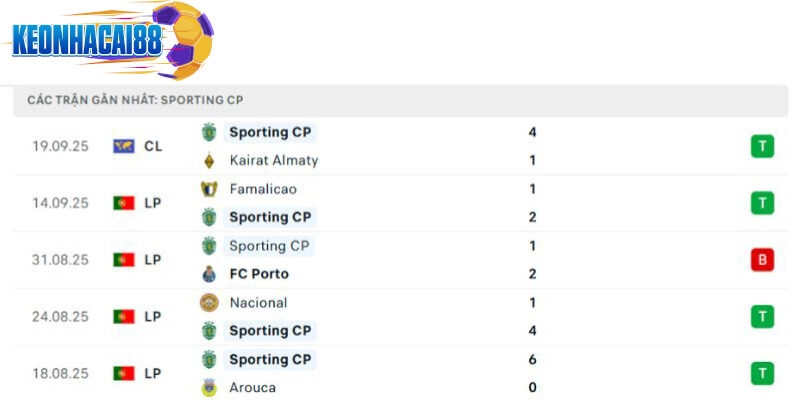
Task: Click FC Porto team crest
Action: point(209,274)
